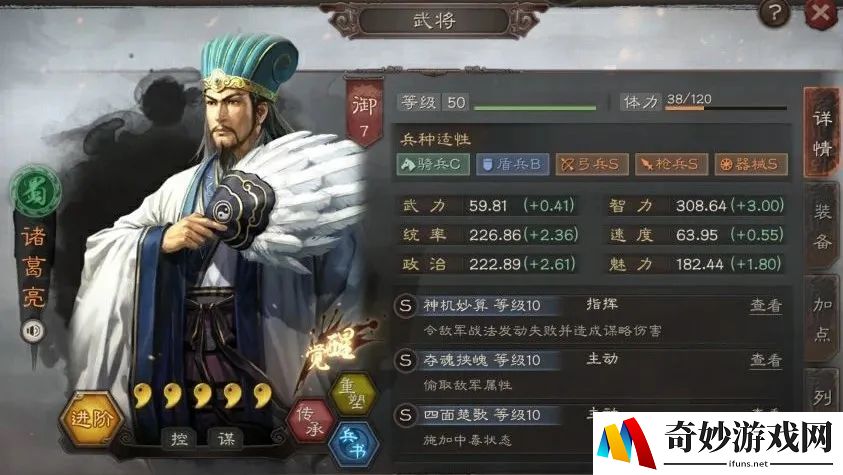Image resolution: width=843 pixels, height=475 pixels.
Task: Play the hero voice speaker icon
Action: click(32, 331)
